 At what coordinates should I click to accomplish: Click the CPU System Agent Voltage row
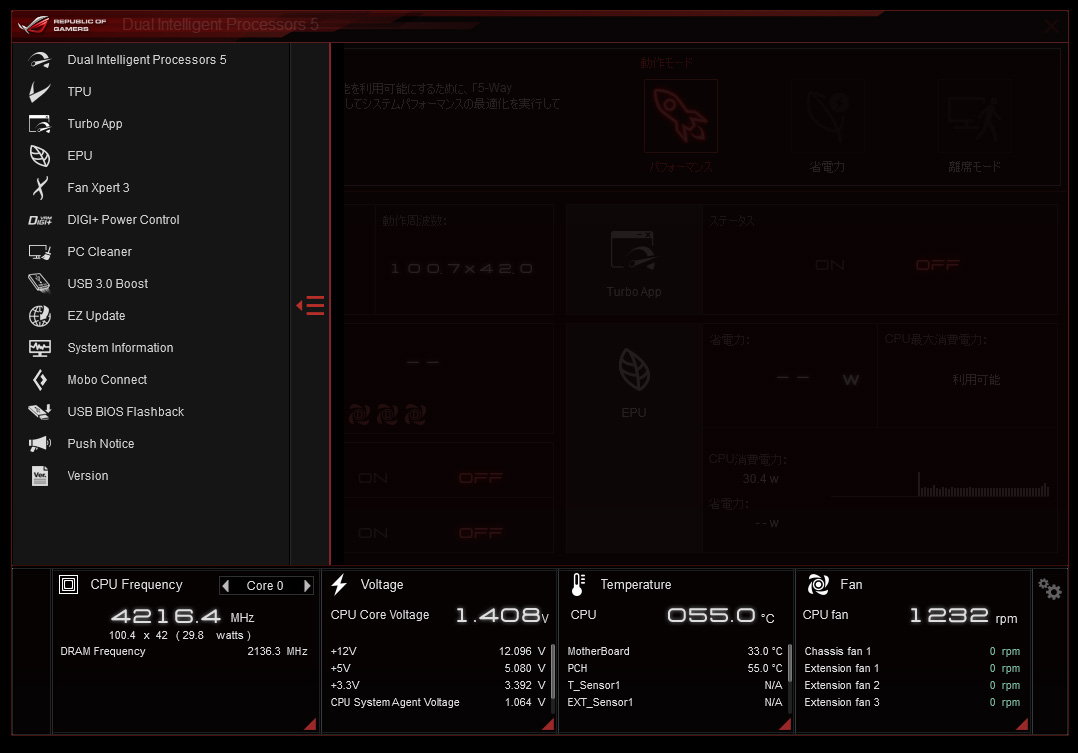(x=438, y=702)
